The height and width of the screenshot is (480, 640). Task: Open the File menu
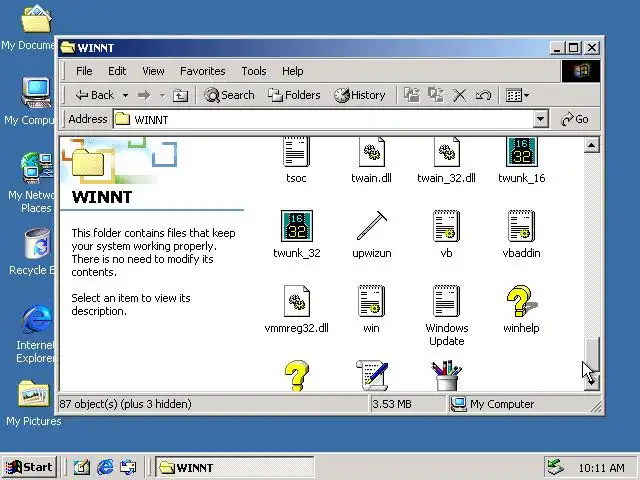click(84, 71)
